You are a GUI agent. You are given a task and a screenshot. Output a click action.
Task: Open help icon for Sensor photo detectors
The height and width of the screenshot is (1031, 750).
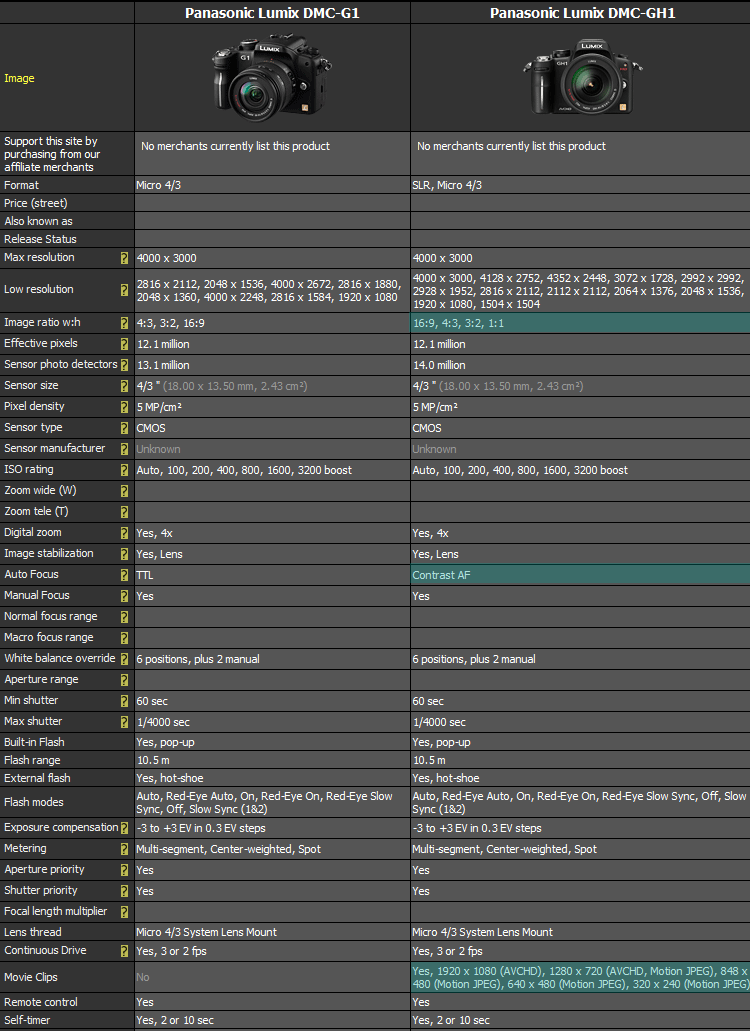[x=124, y=365]
